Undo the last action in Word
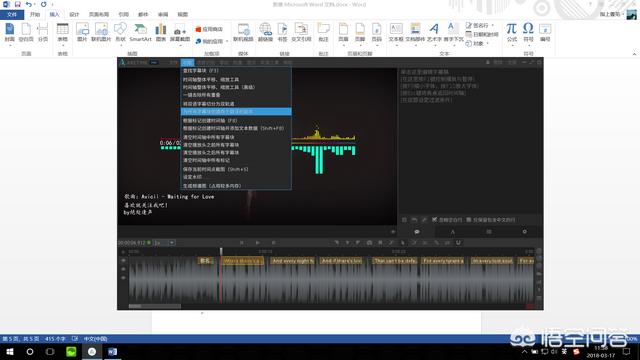This screenshot has height=360, width=640. point(28,4)
